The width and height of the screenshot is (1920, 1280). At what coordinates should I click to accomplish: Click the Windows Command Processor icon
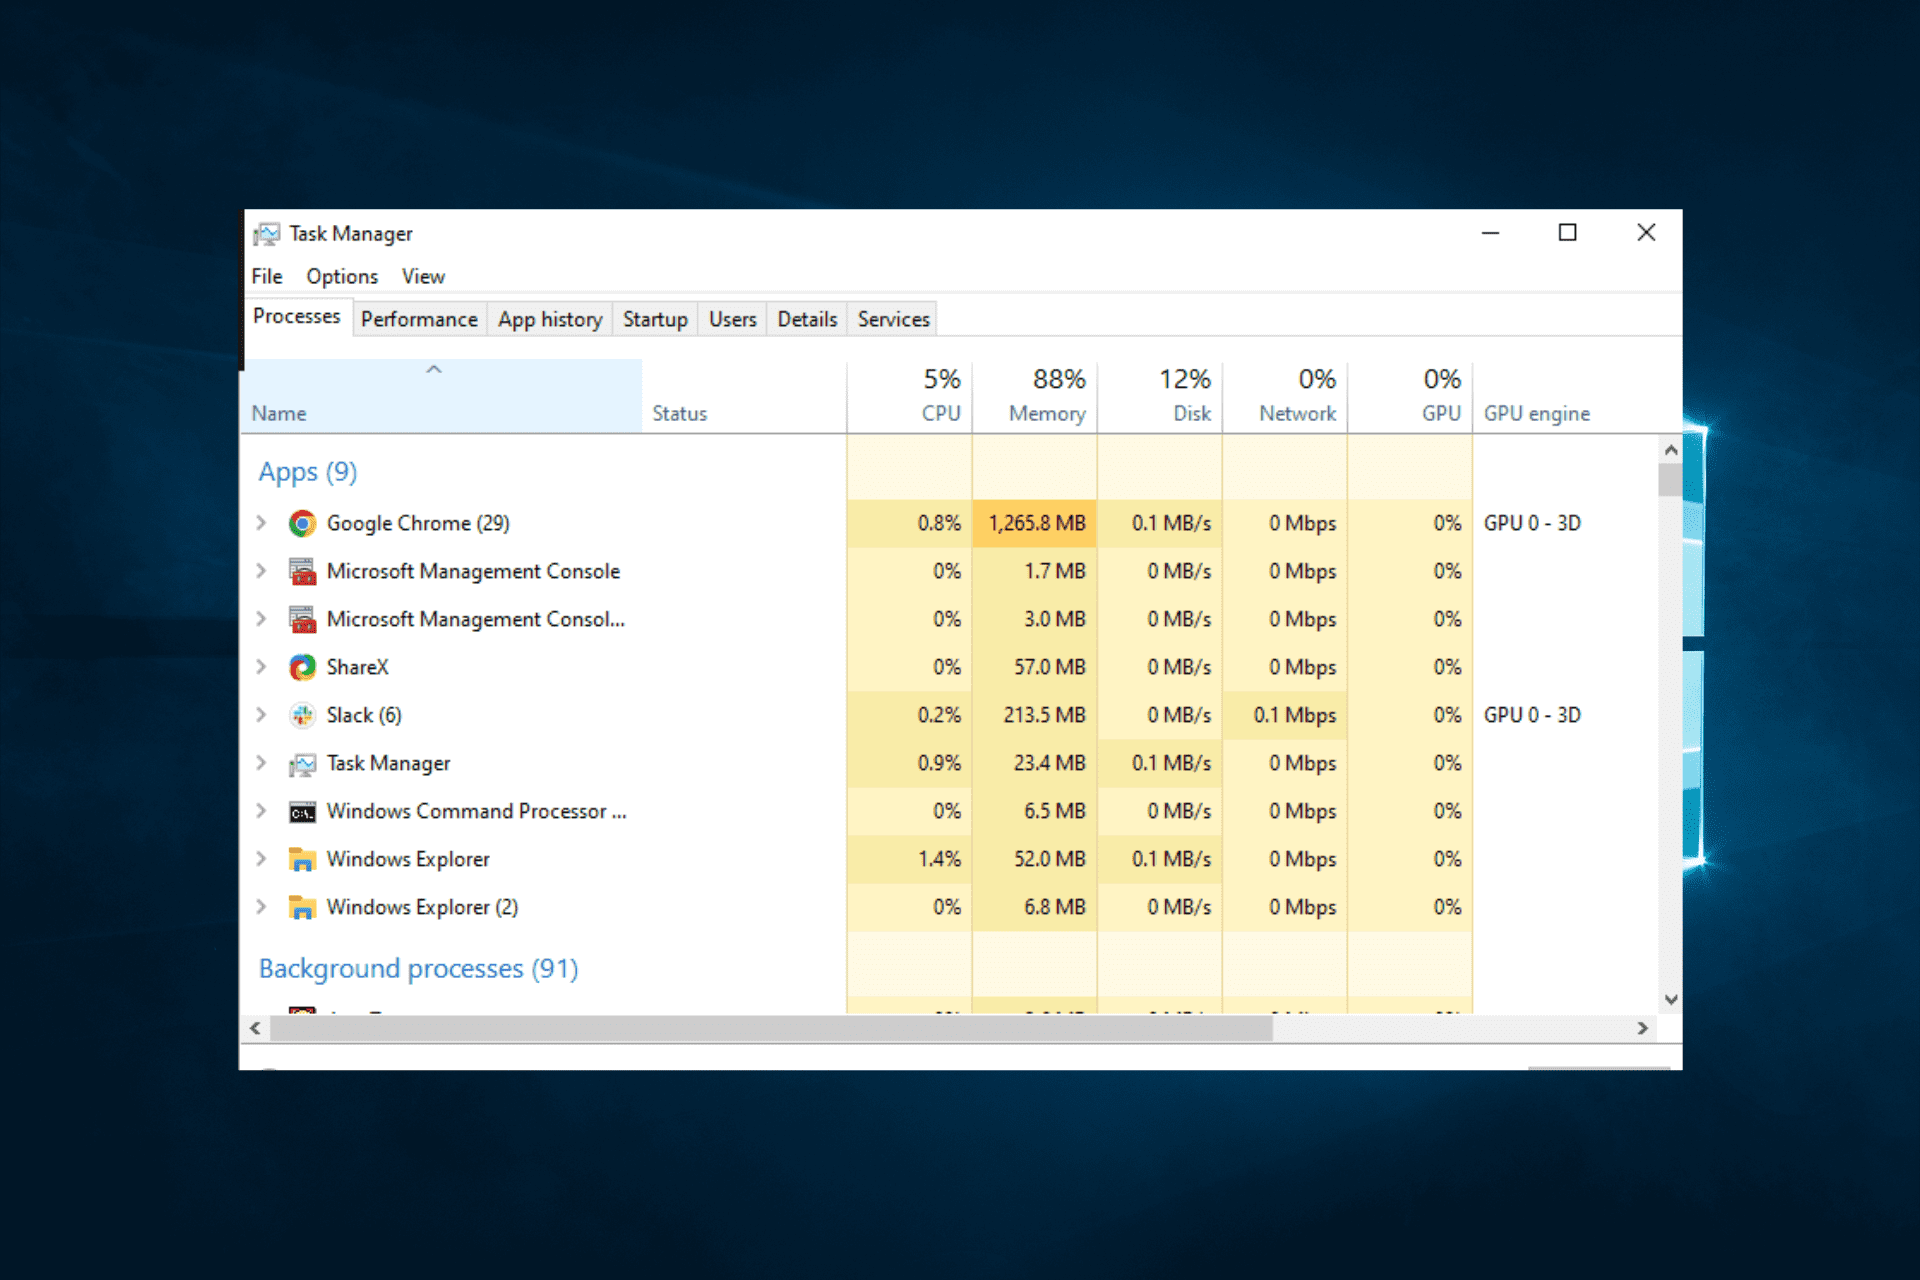302,812
